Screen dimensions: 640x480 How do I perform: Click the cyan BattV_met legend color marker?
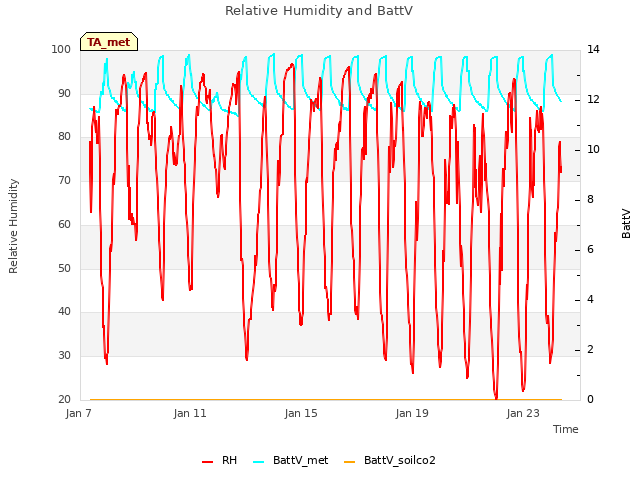tap(258, 462)
